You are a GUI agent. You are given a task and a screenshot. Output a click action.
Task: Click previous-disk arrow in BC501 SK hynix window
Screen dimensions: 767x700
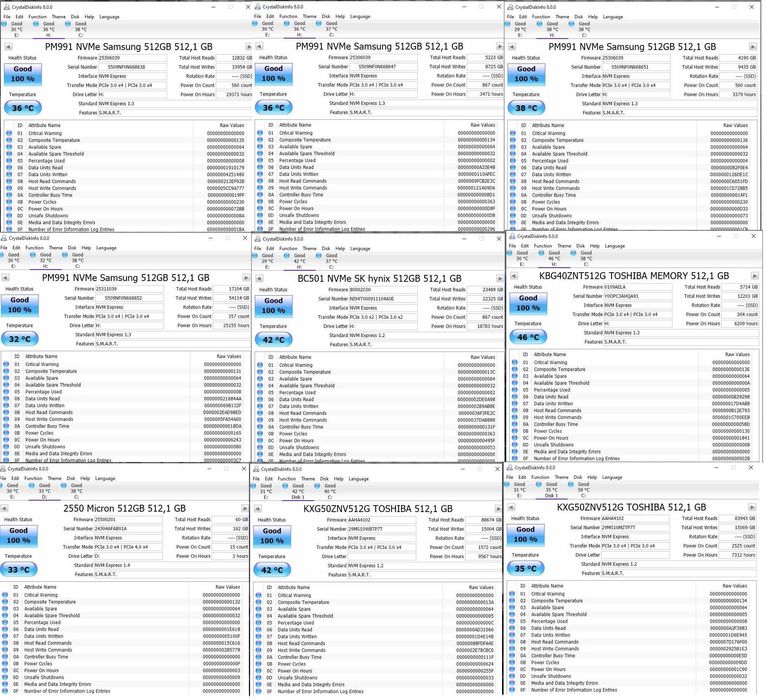click(259, 278)
